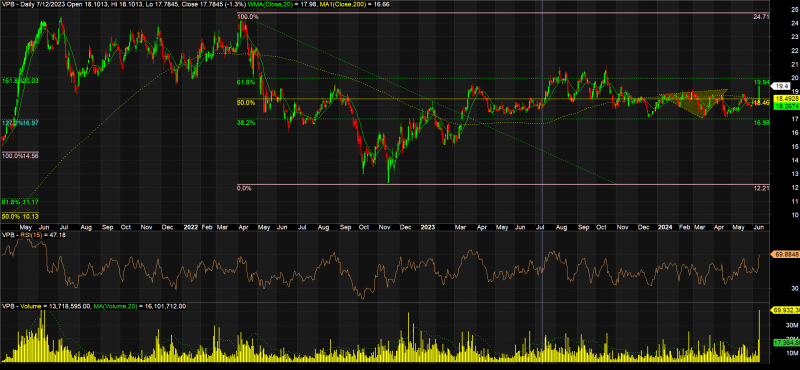Select the 24.71 Fibonacci price label
This screenshot has height=370, width=800.
pyautogui.click(x=761, y=17)
